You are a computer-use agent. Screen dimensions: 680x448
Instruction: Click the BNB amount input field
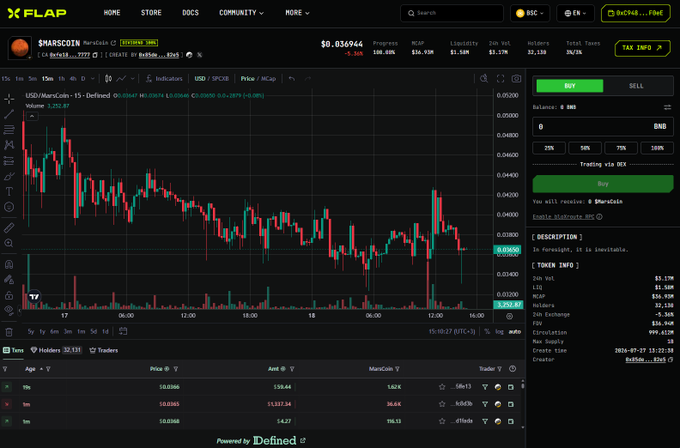click(x=603, y=127)
